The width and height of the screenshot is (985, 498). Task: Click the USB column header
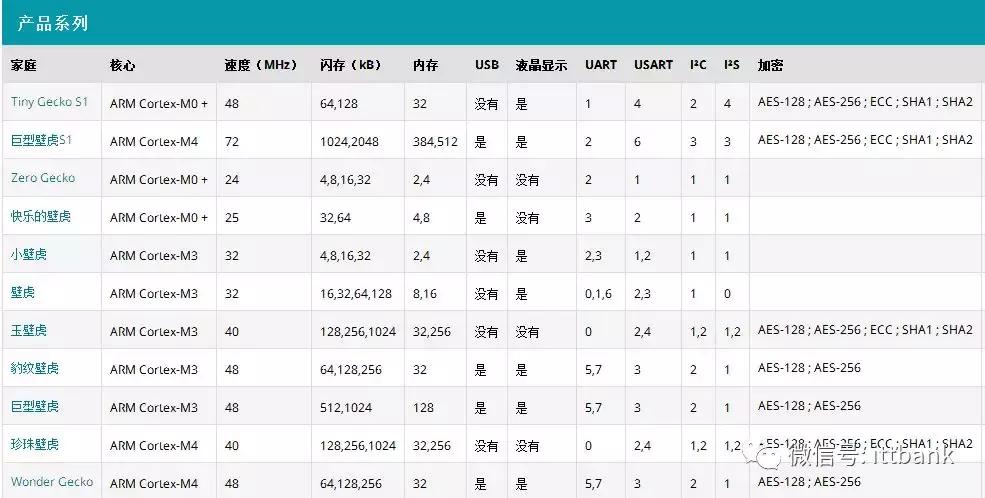(487, 65)
